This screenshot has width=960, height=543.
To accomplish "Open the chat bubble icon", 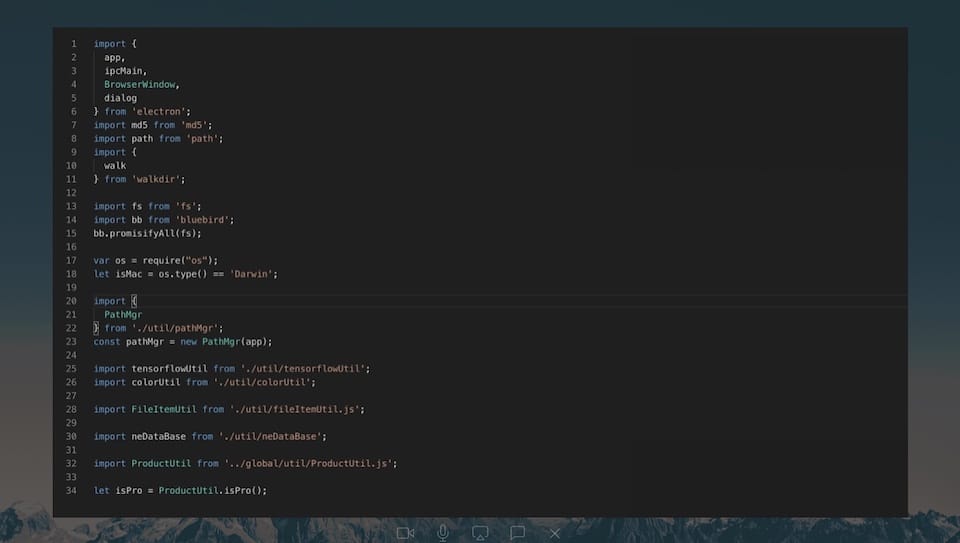I will click(517, 533).
